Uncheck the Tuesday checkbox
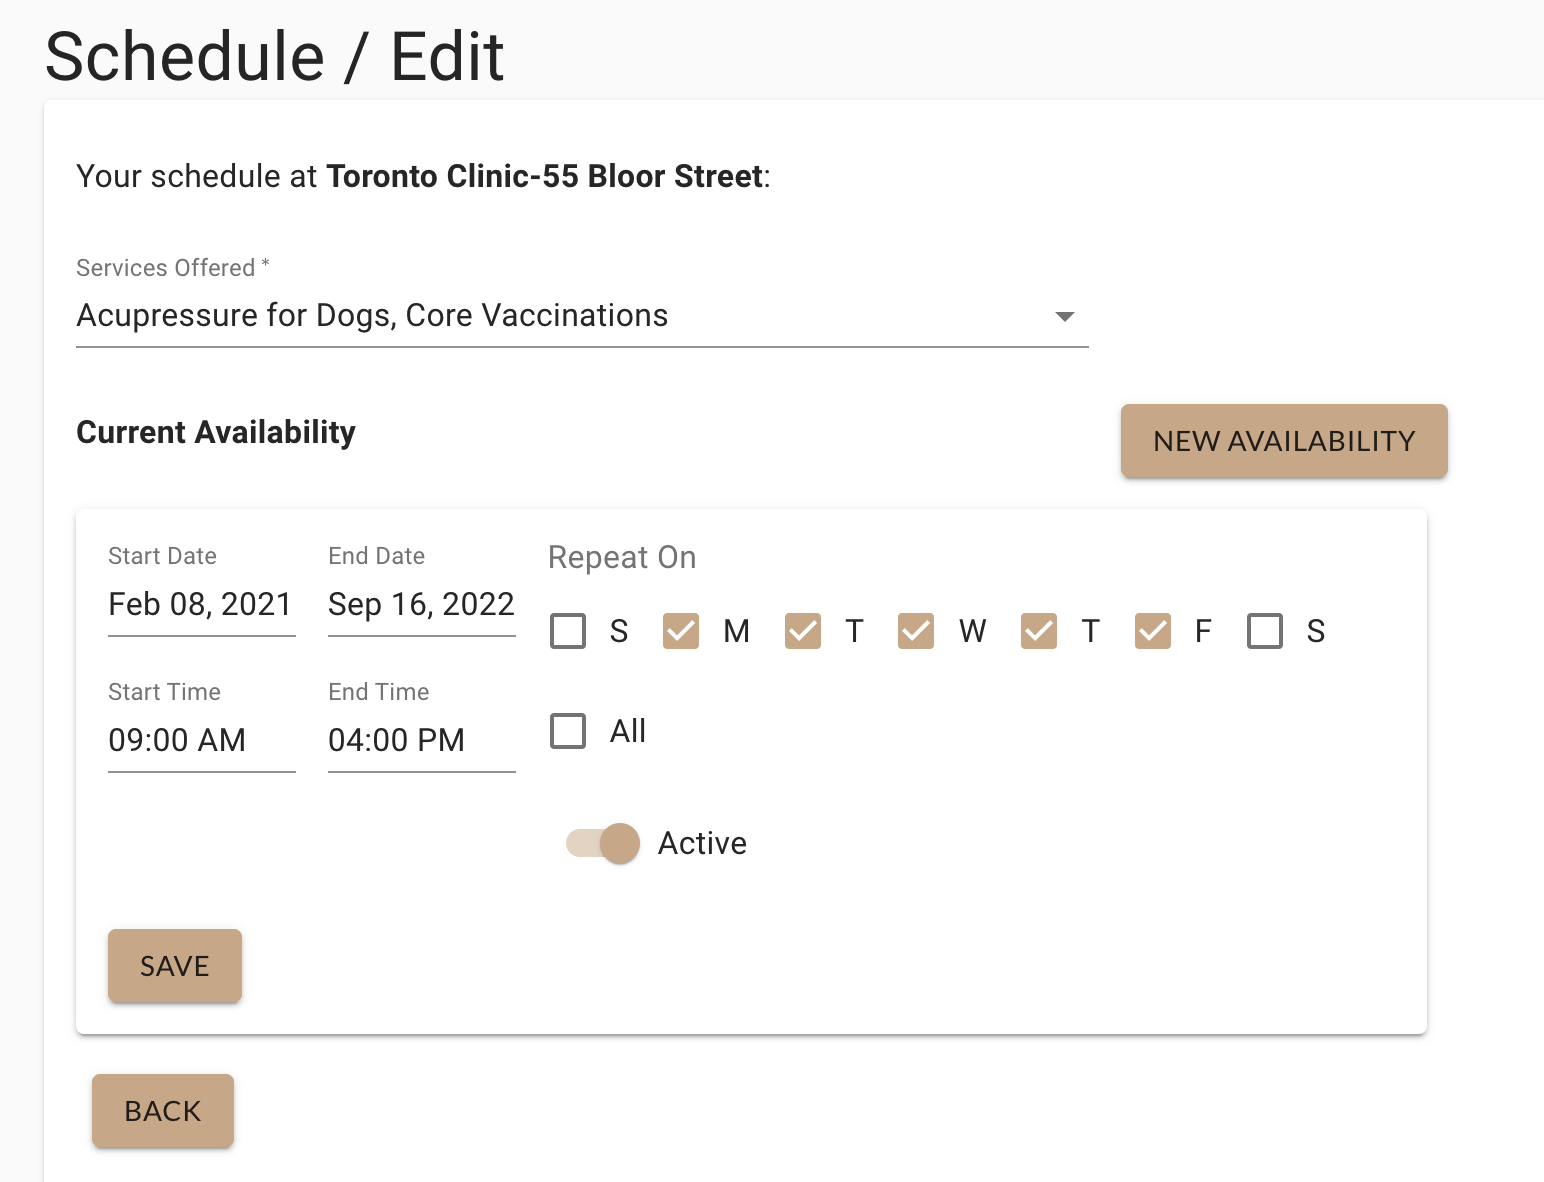The width and height of the screenshot is (1544, 1182). (x=803, y=631)
